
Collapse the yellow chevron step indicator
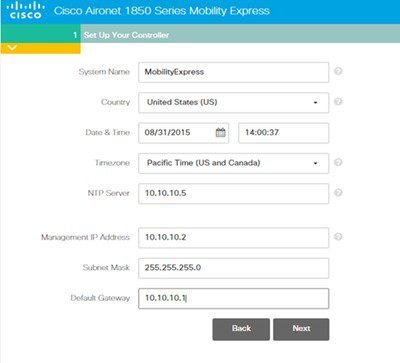tap(12, 48)
